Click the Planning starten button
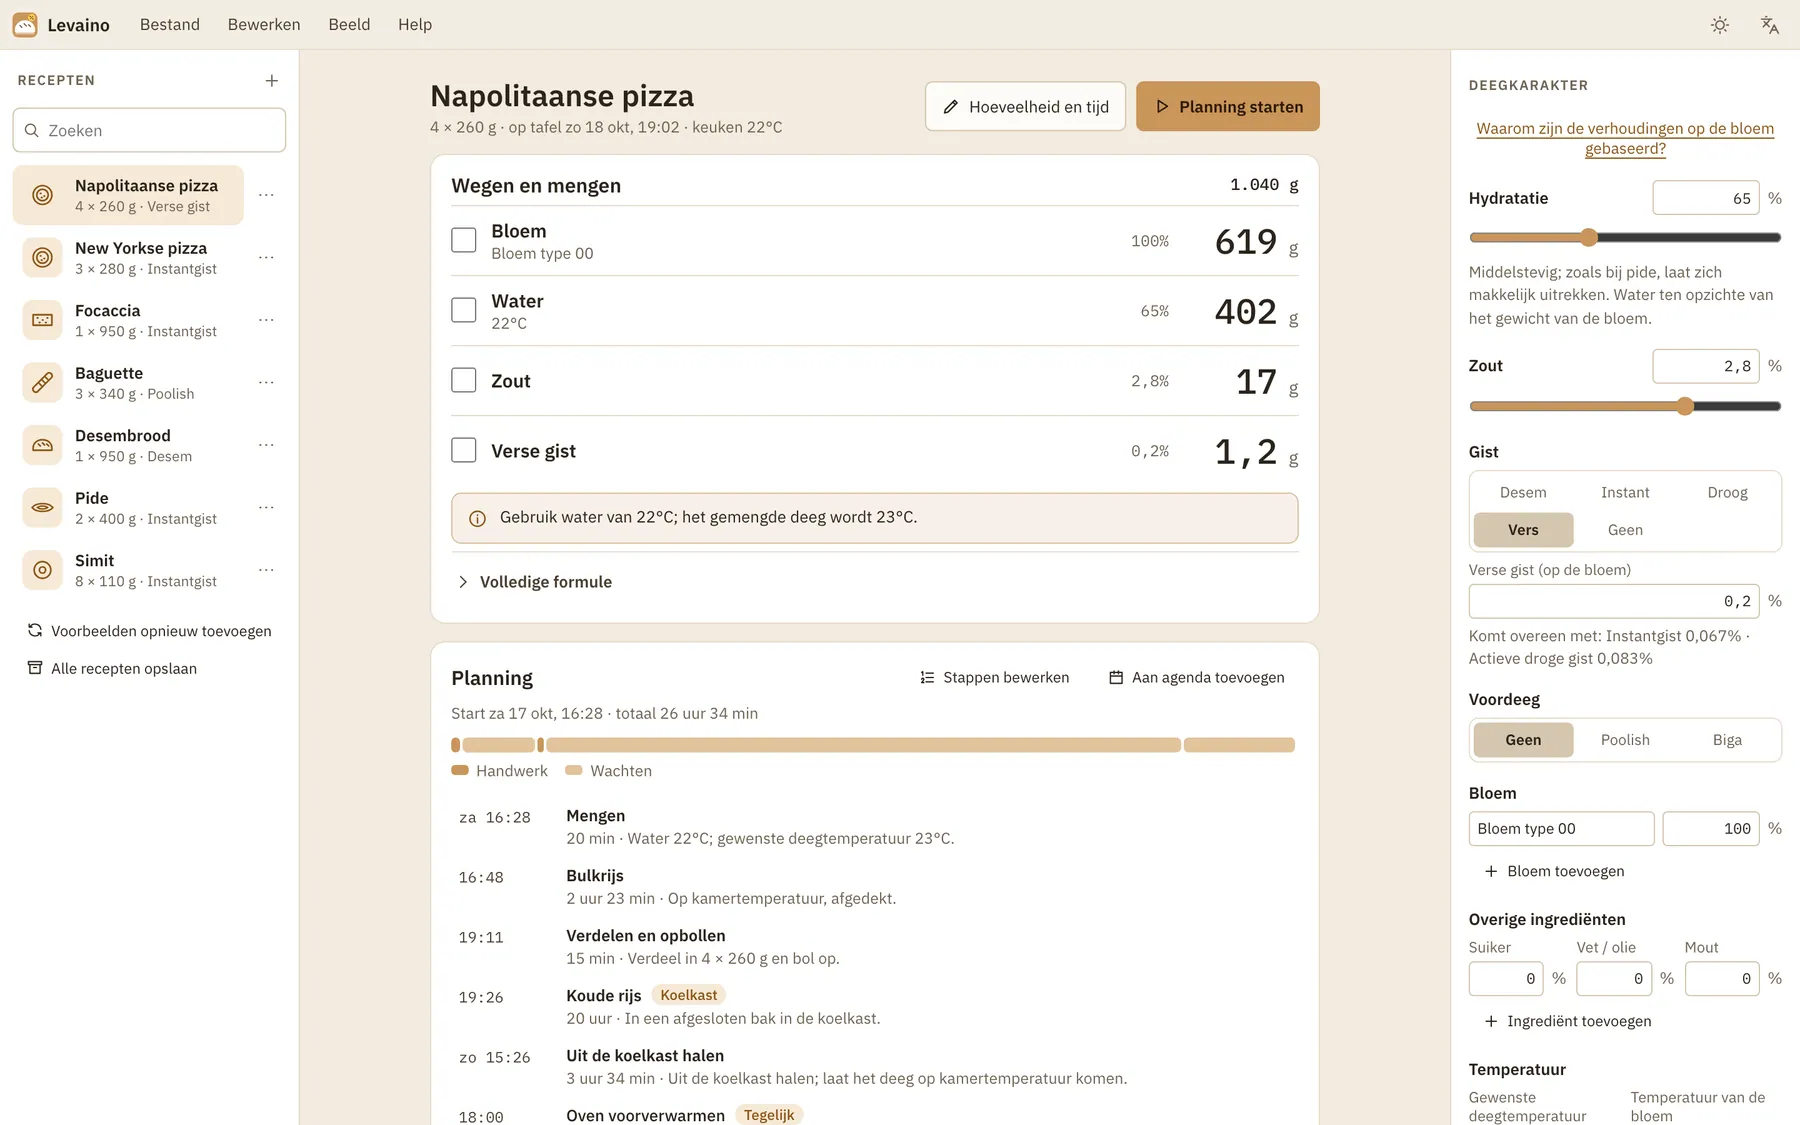This screenshot has height=1125, width=1800. (x=1228, y=106)
